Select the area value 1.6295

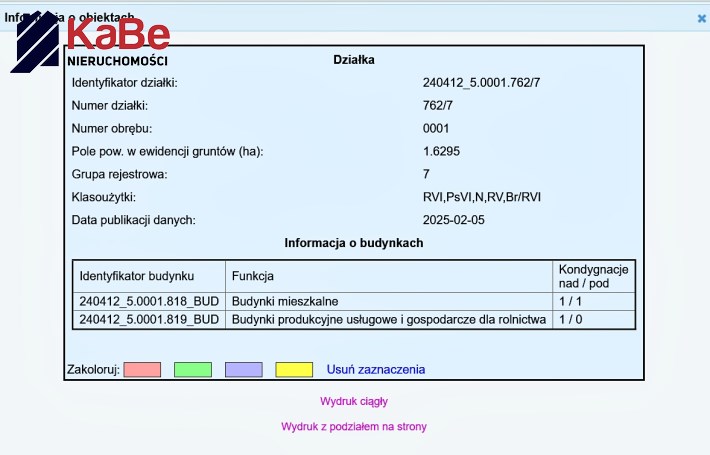[441, 151]
